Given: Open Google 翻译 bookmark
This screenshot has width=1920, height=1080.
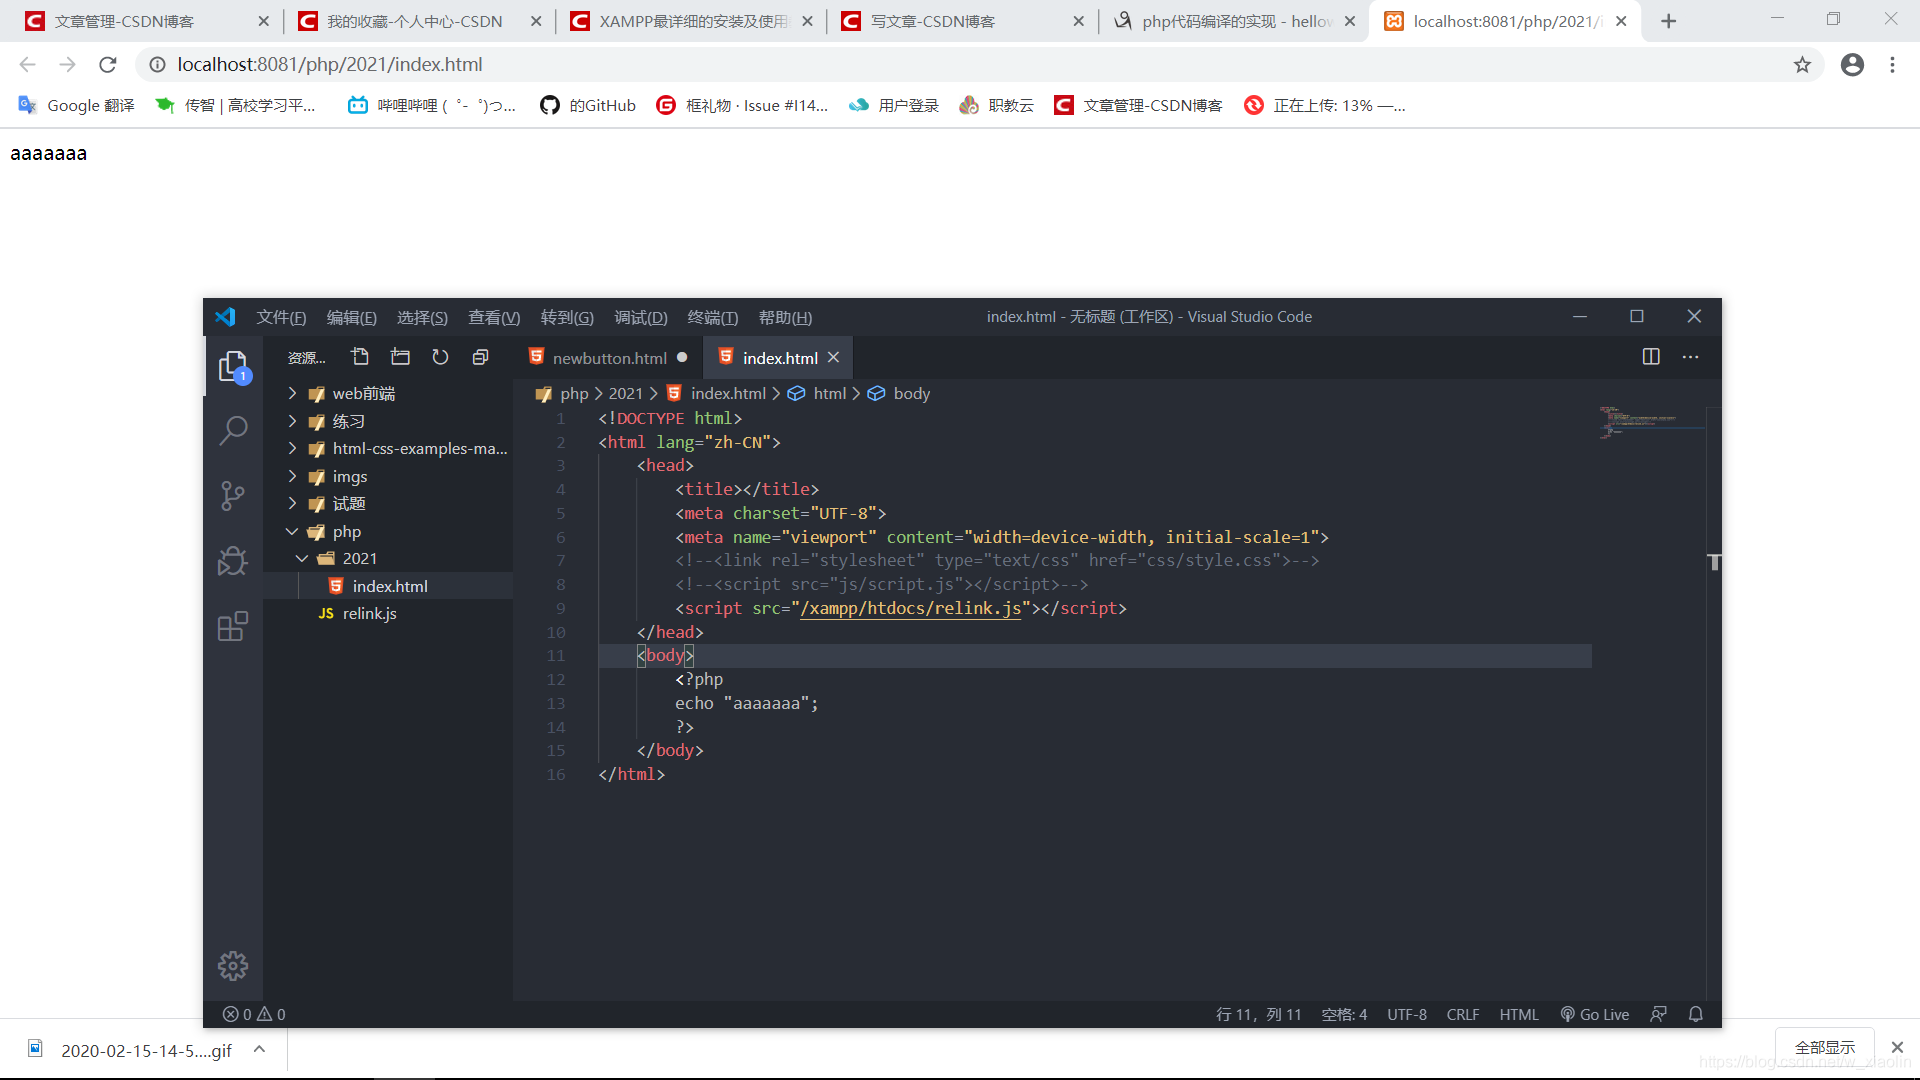Looking at the screenshot, I should tap(77, 106).
